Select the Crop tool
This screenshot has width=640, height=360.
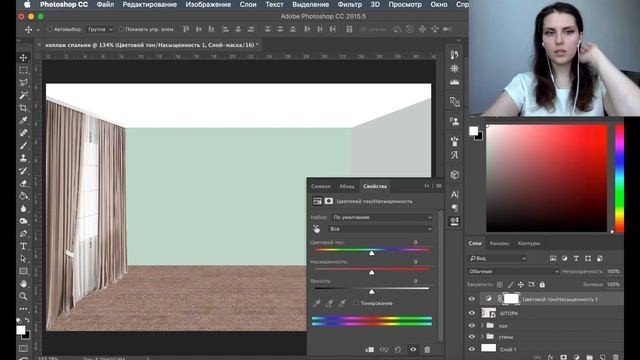click(x=23, y=108)
